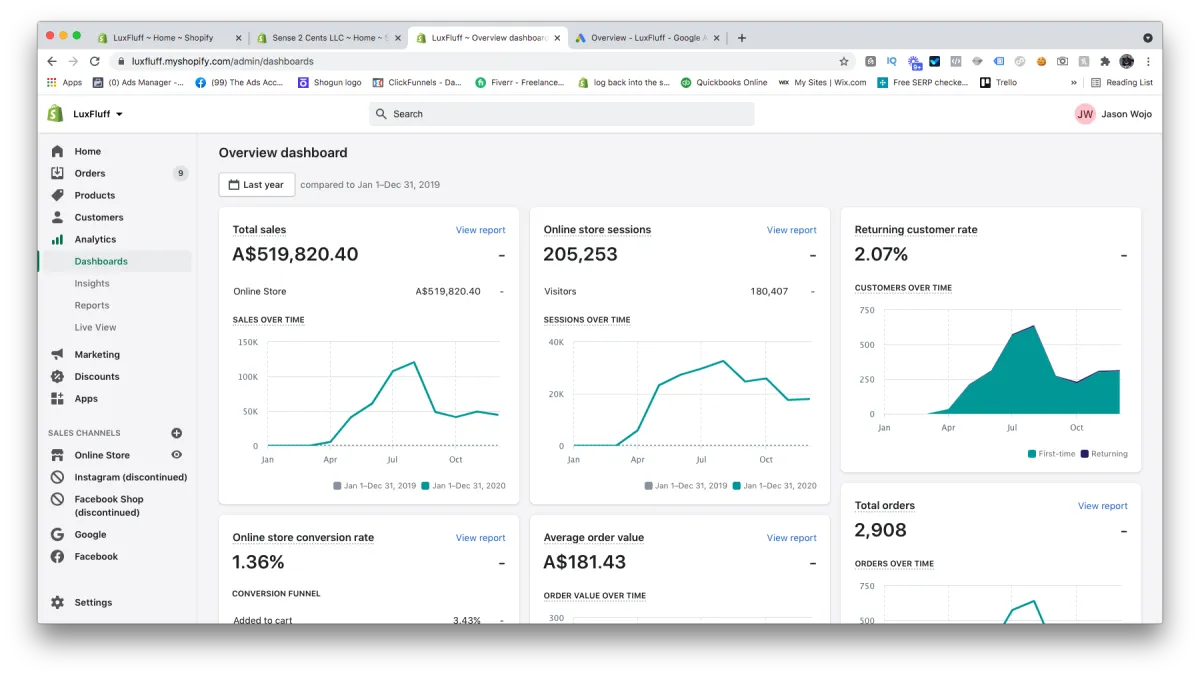
Task: Switch to the Sense 2 Cents LLC tab
Action: (323, 38)
